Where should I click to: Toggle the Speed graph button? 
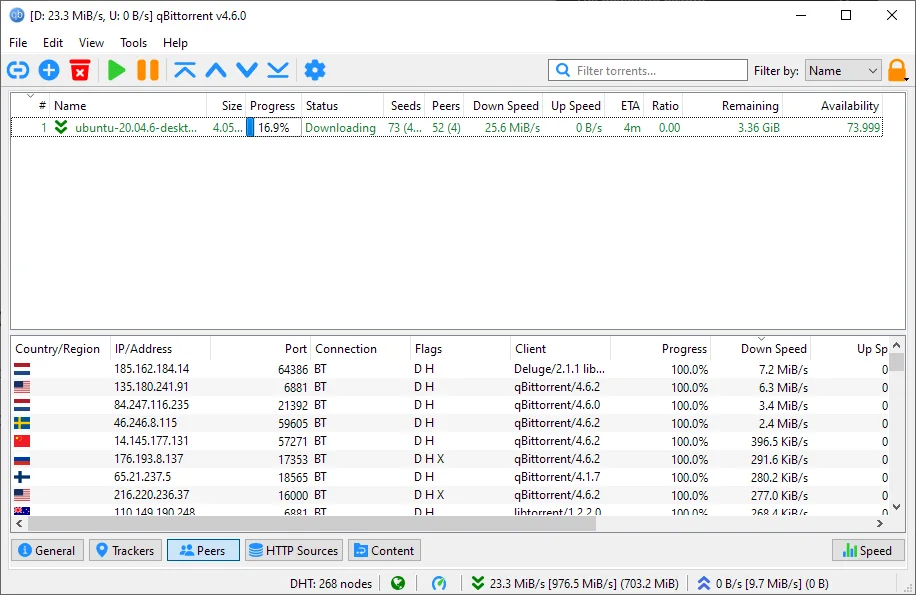pyautogui.click(x=868, y=551)
